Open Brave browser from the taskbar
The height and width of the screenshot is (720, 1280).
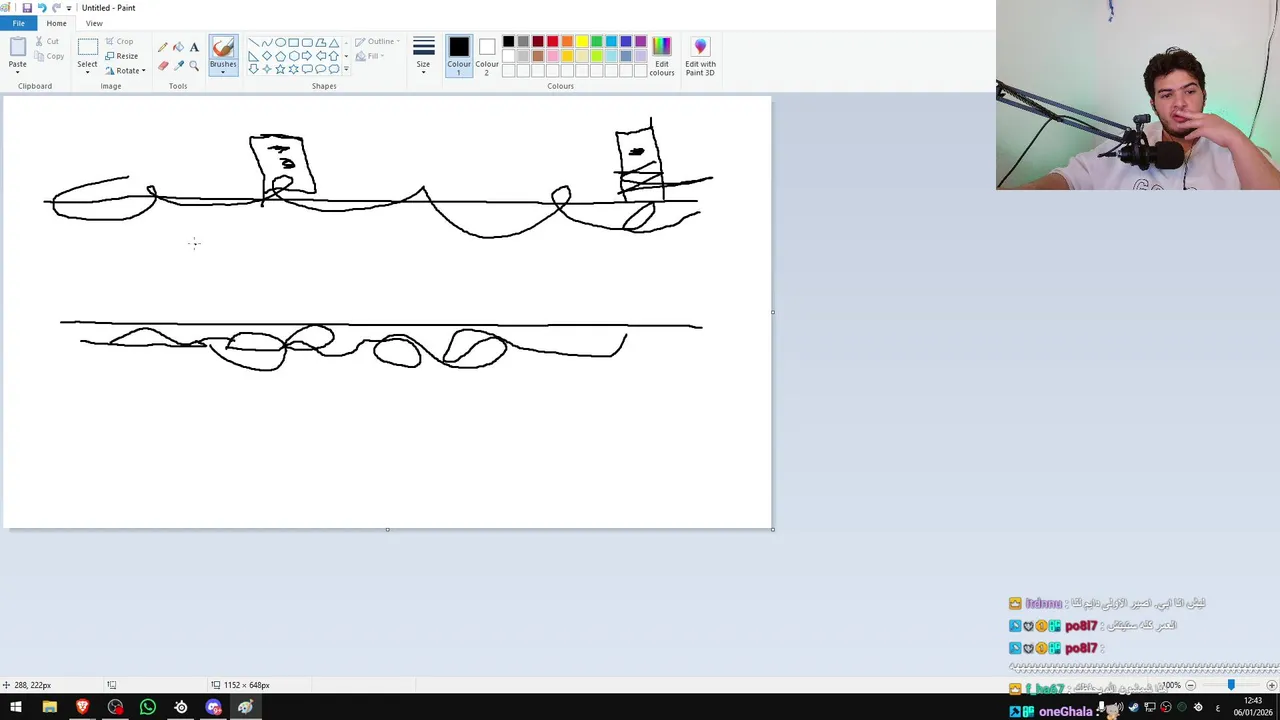[x=82, y=708]
